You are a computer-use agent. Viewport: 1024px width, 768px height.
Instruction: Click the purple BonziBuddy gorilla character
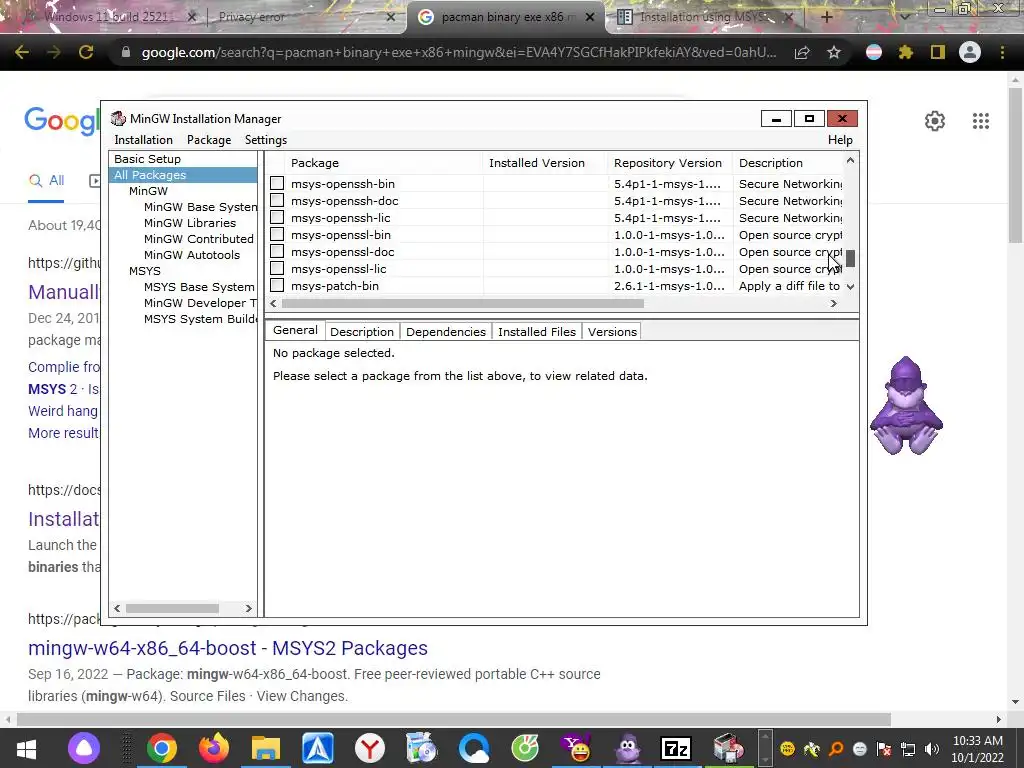click(906, 406)
